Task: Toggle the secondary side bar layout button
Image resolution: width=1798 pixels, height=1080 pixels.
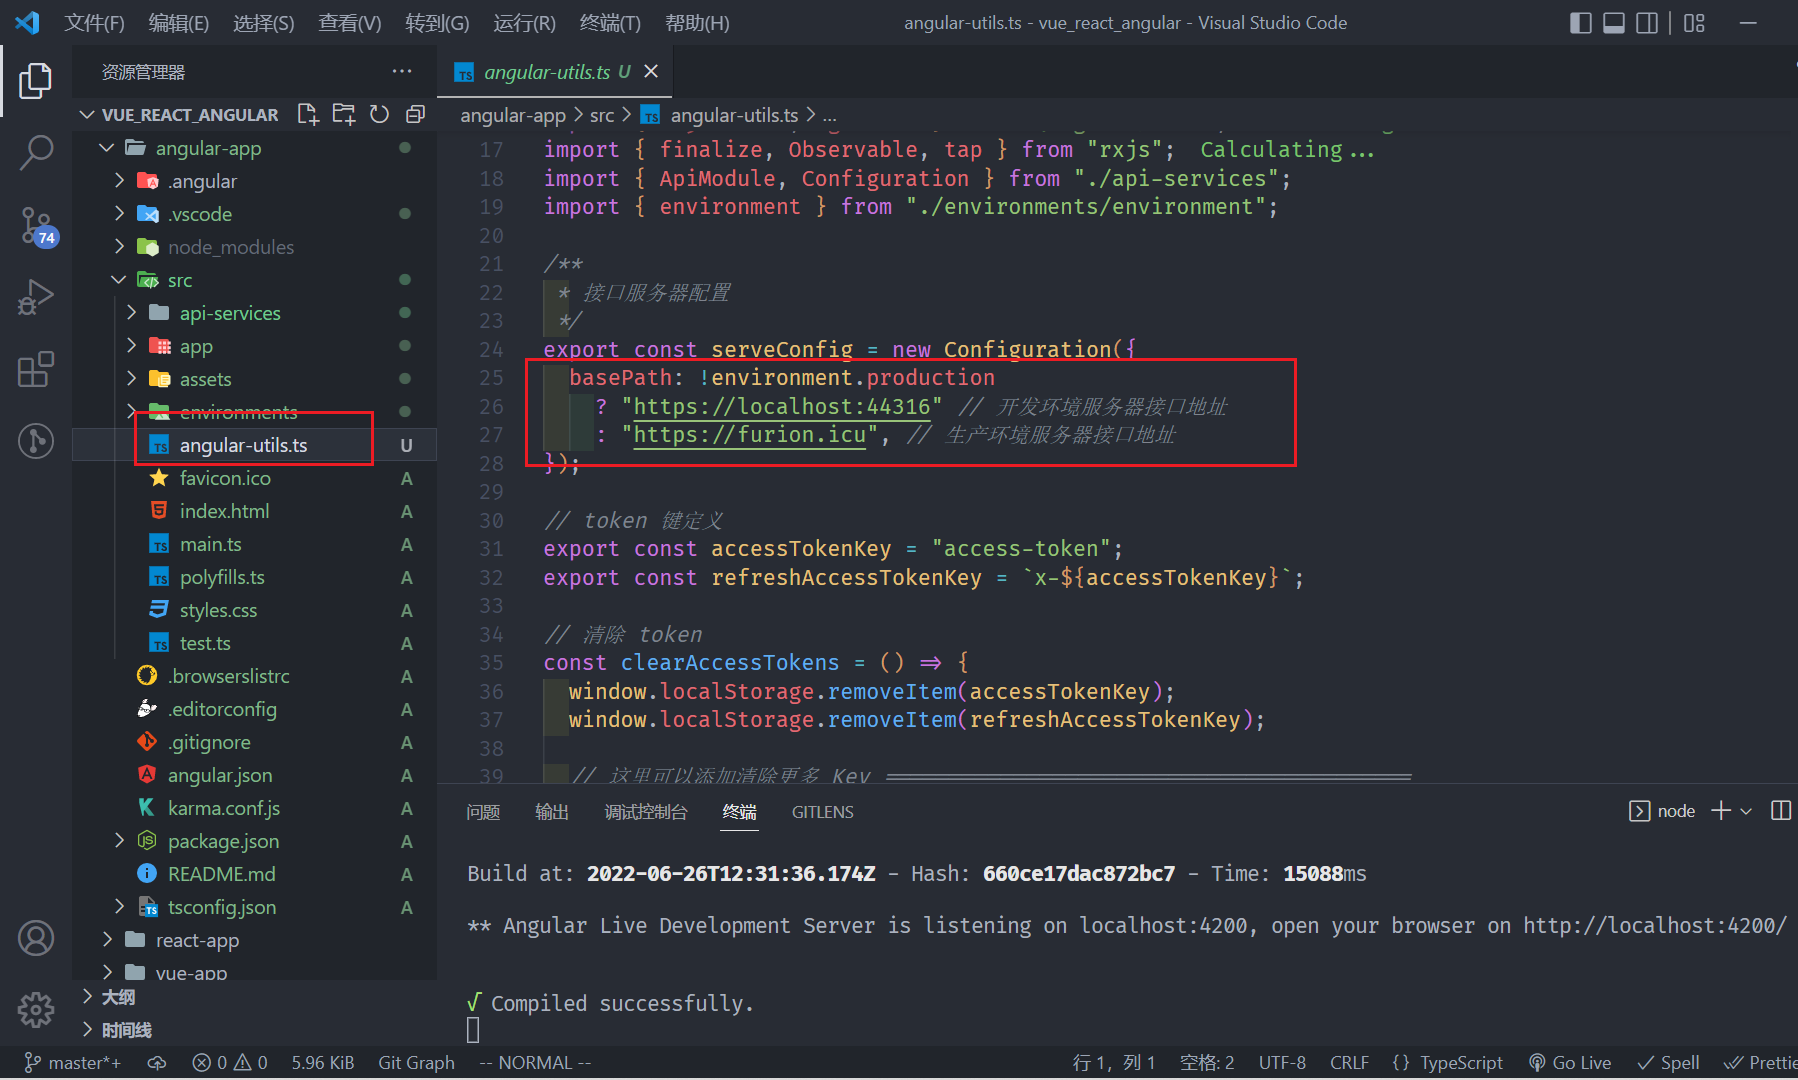Action: click(1647, 23)
